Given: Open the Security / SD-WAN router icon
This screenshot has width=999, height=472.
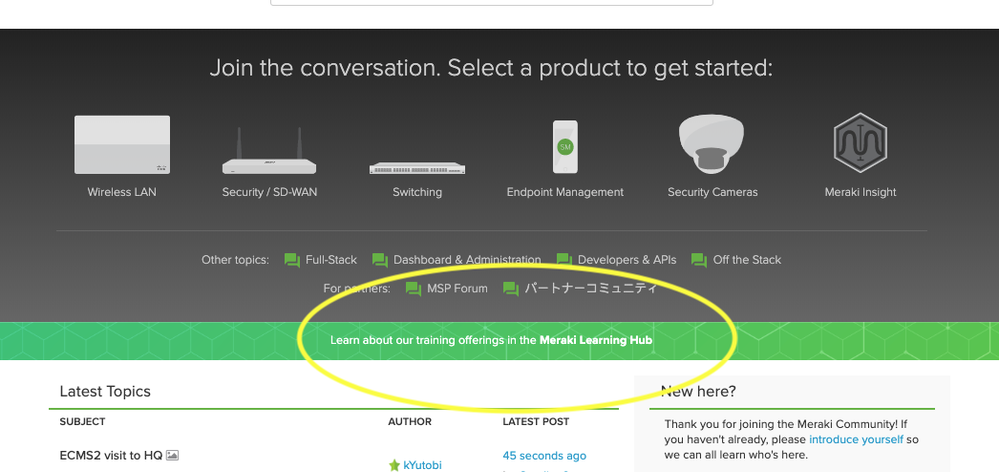Looking at the screenshot, I should pyautogui.click(x=269, y=151).
